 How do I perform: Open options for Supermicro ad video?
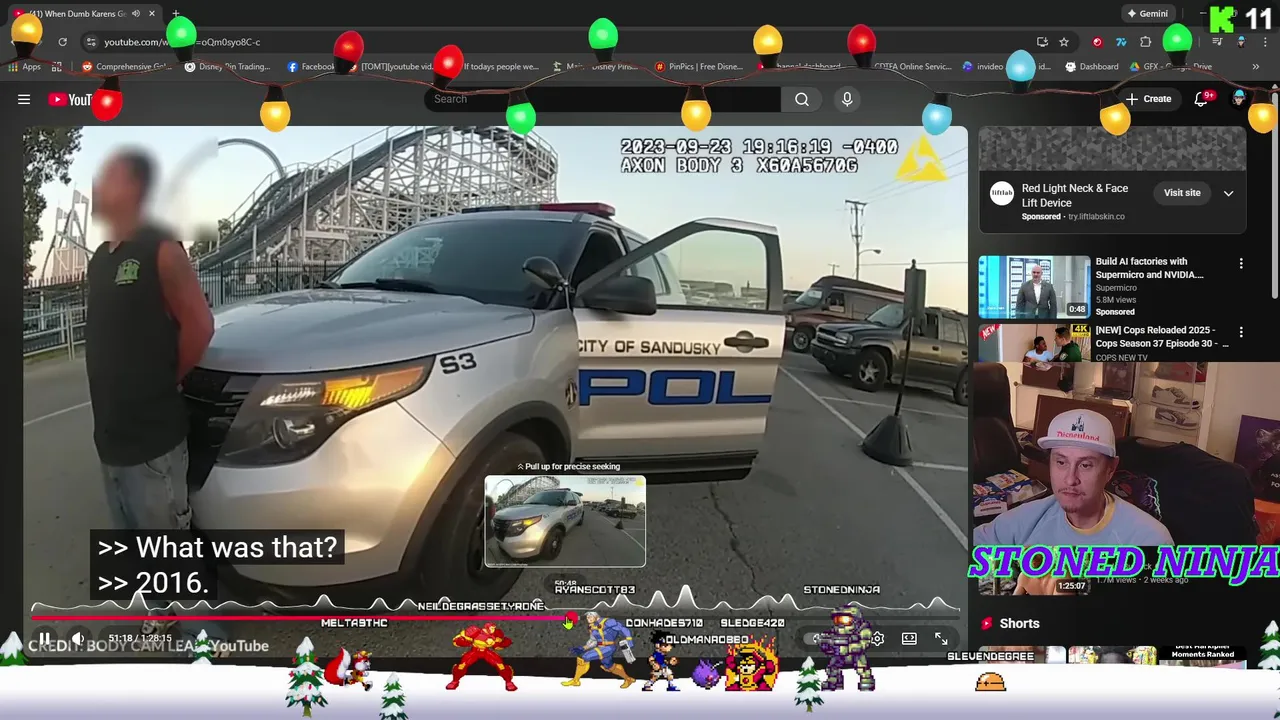pos(1241,264)
